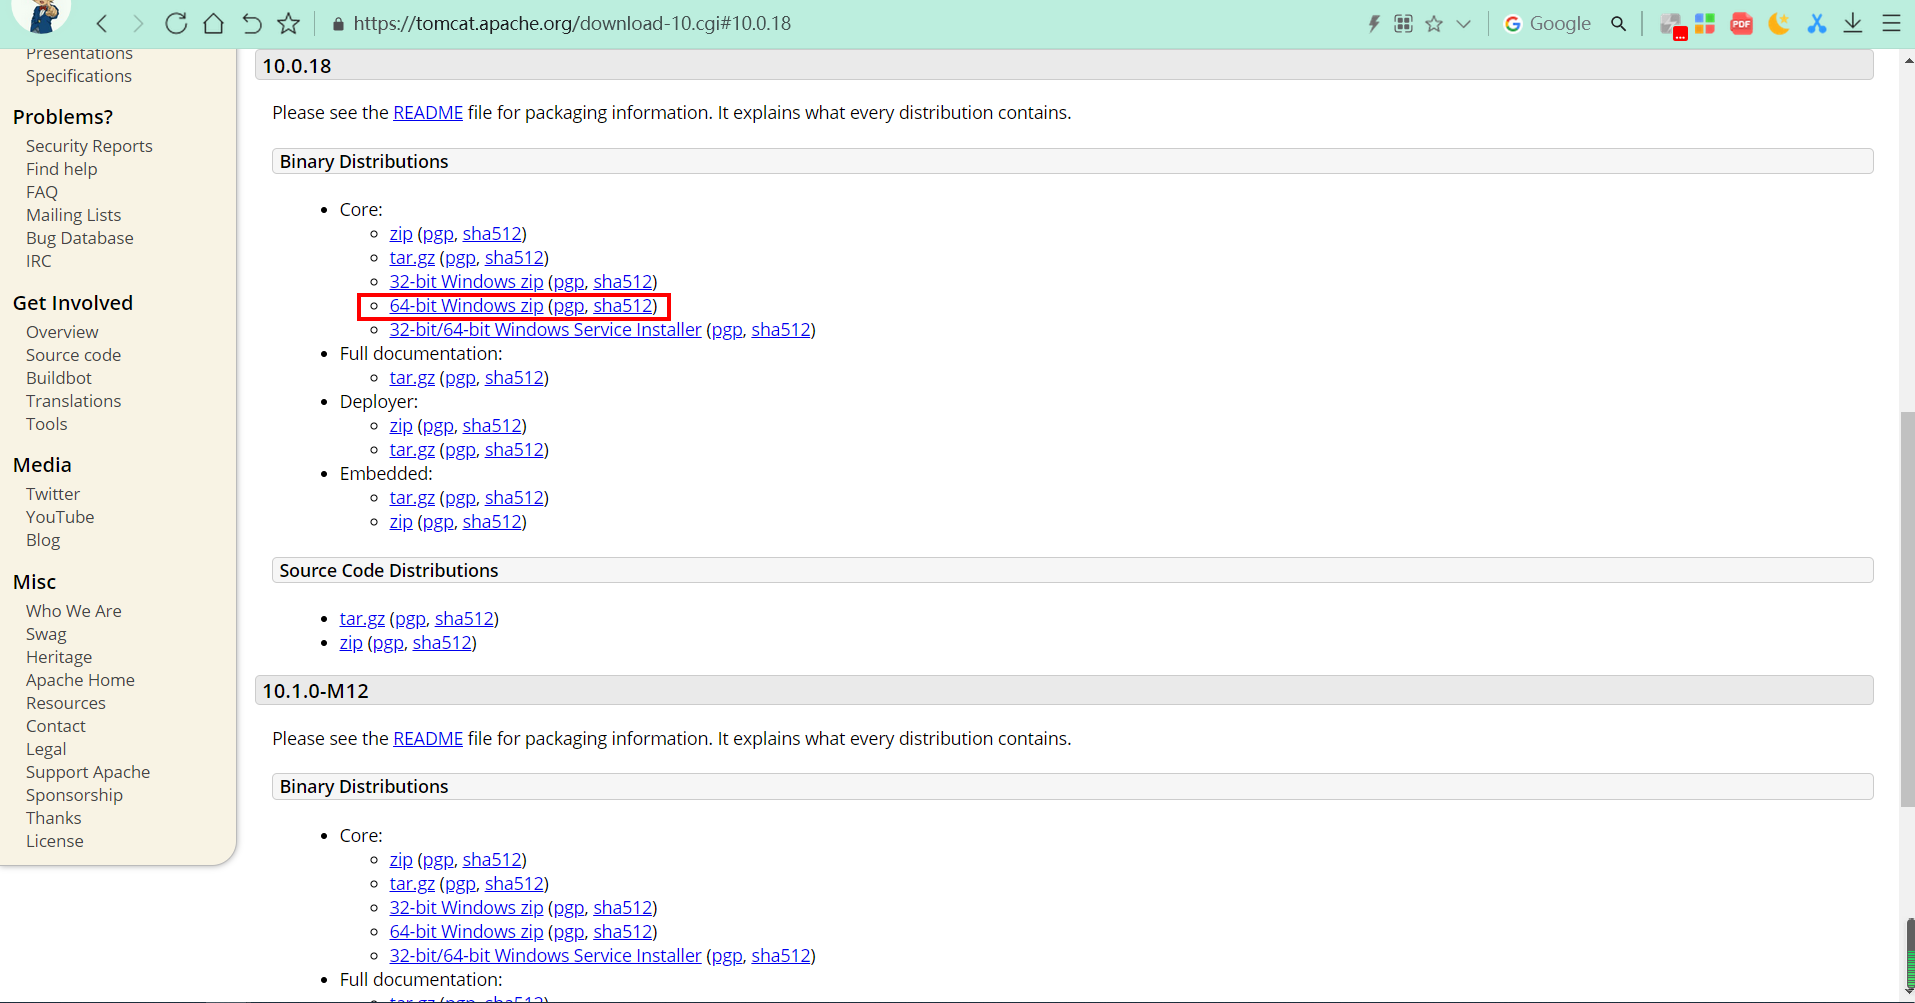Image resolution: width=1915 pixels, height=1003 pixels.
Task: Open Buildbot sidebar link
Action: [59, 378]
